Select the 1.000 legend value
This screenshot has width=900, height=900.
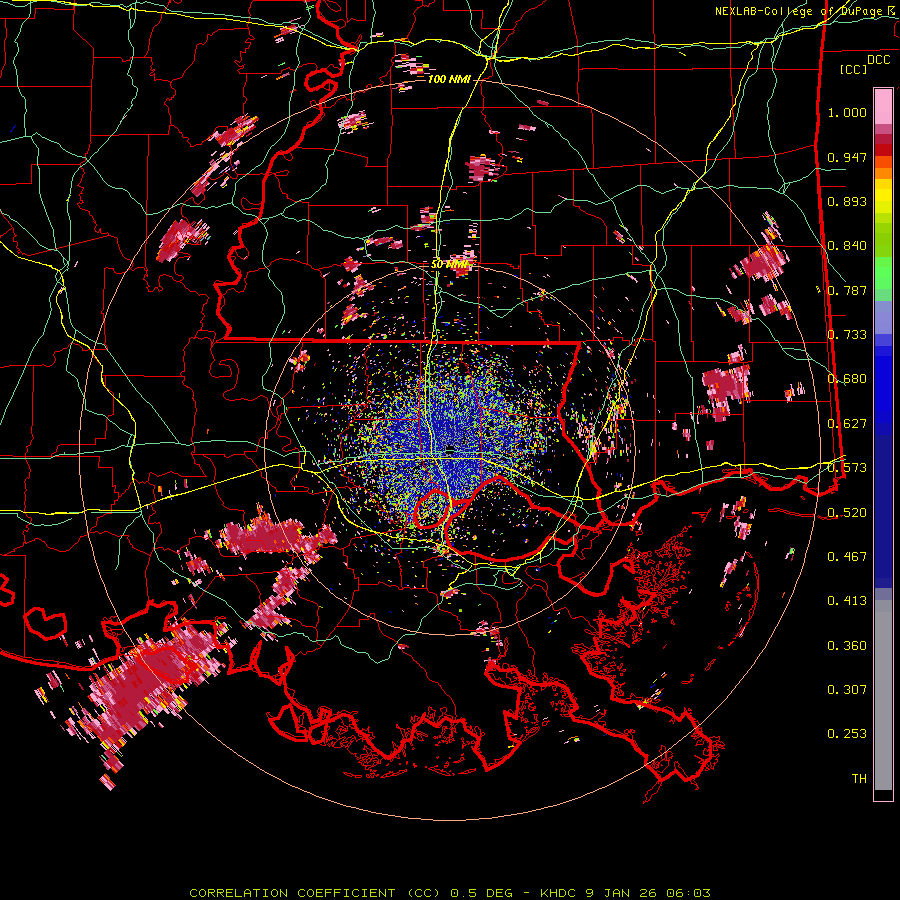pos(847,112)
